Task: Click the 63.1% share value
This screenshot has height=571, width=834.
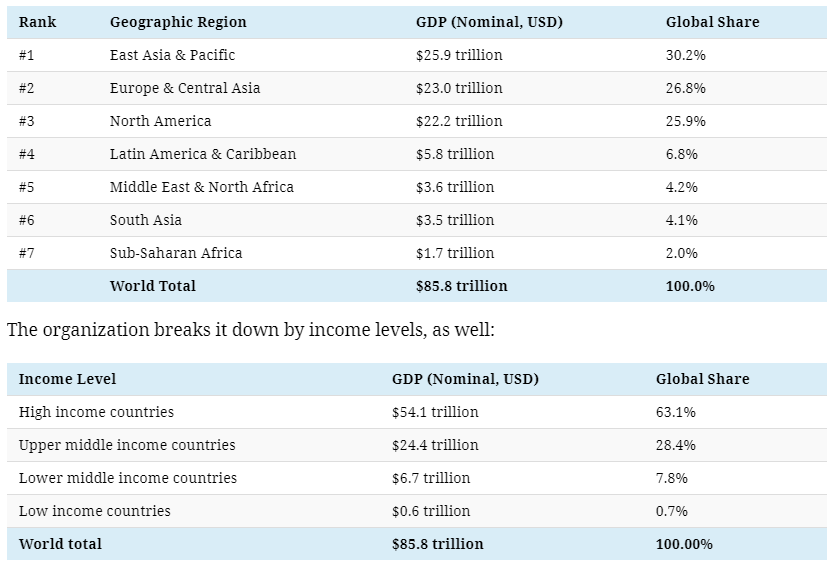Action: pos(676,412)
